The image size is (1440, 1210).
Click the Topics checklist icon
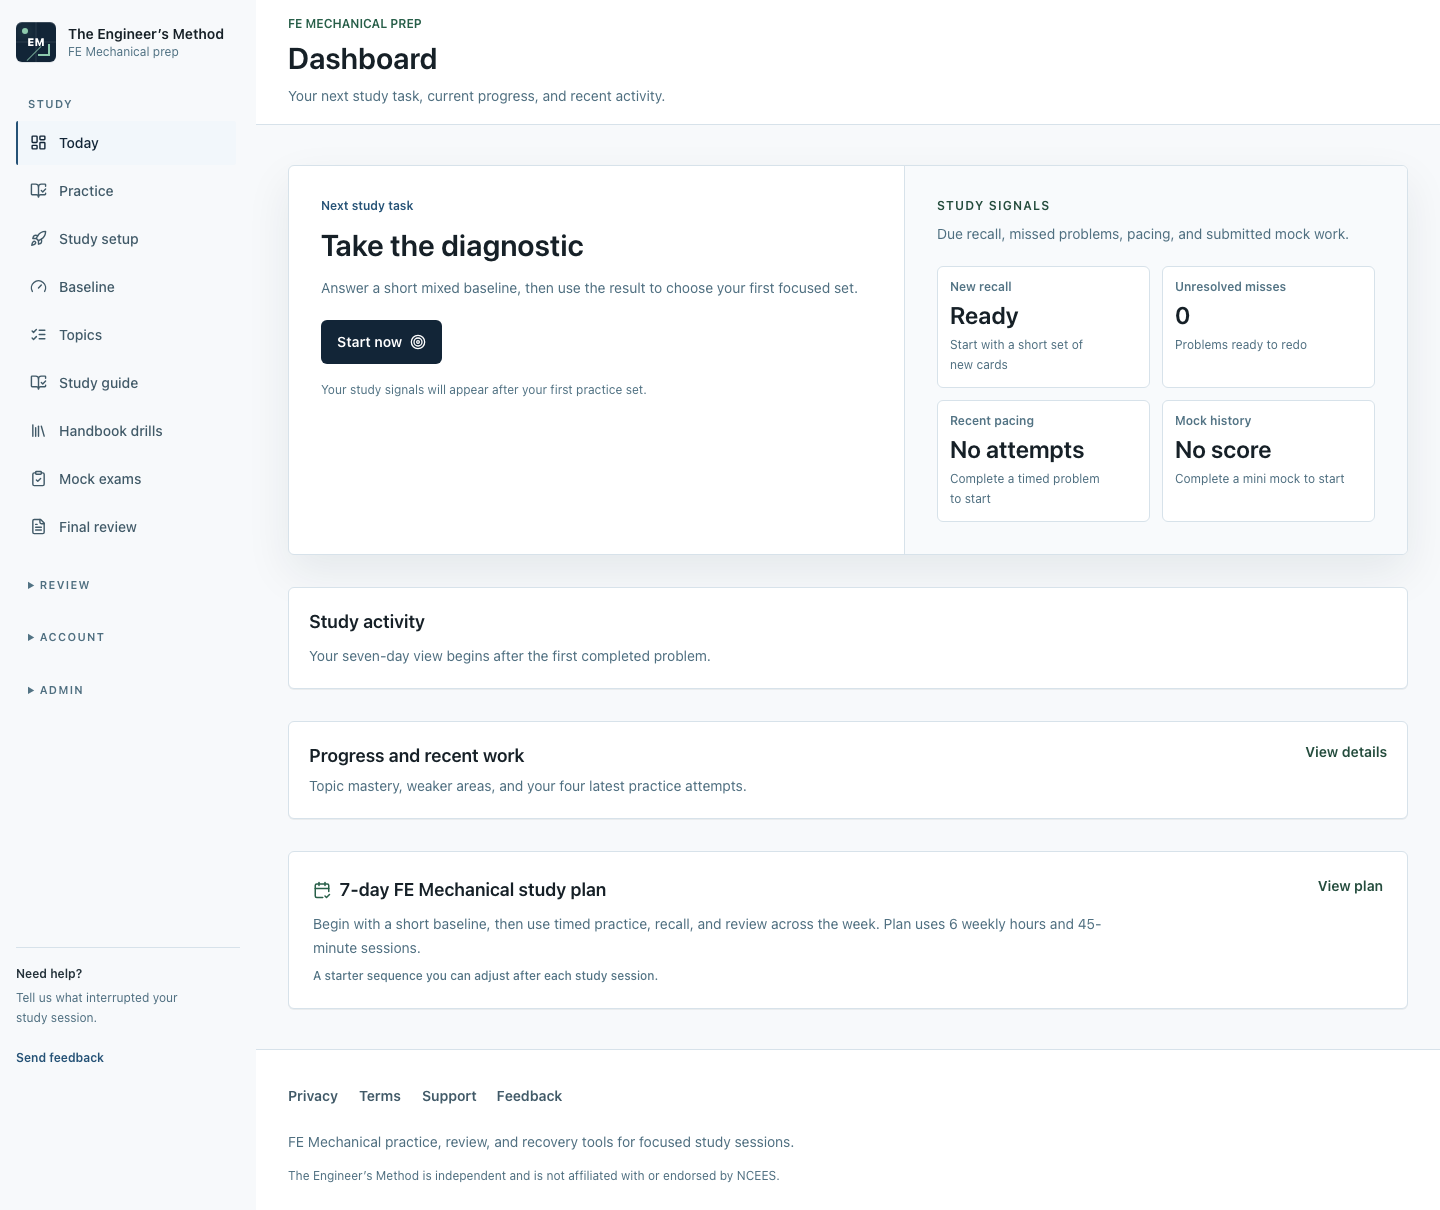(x=38, y=335)
